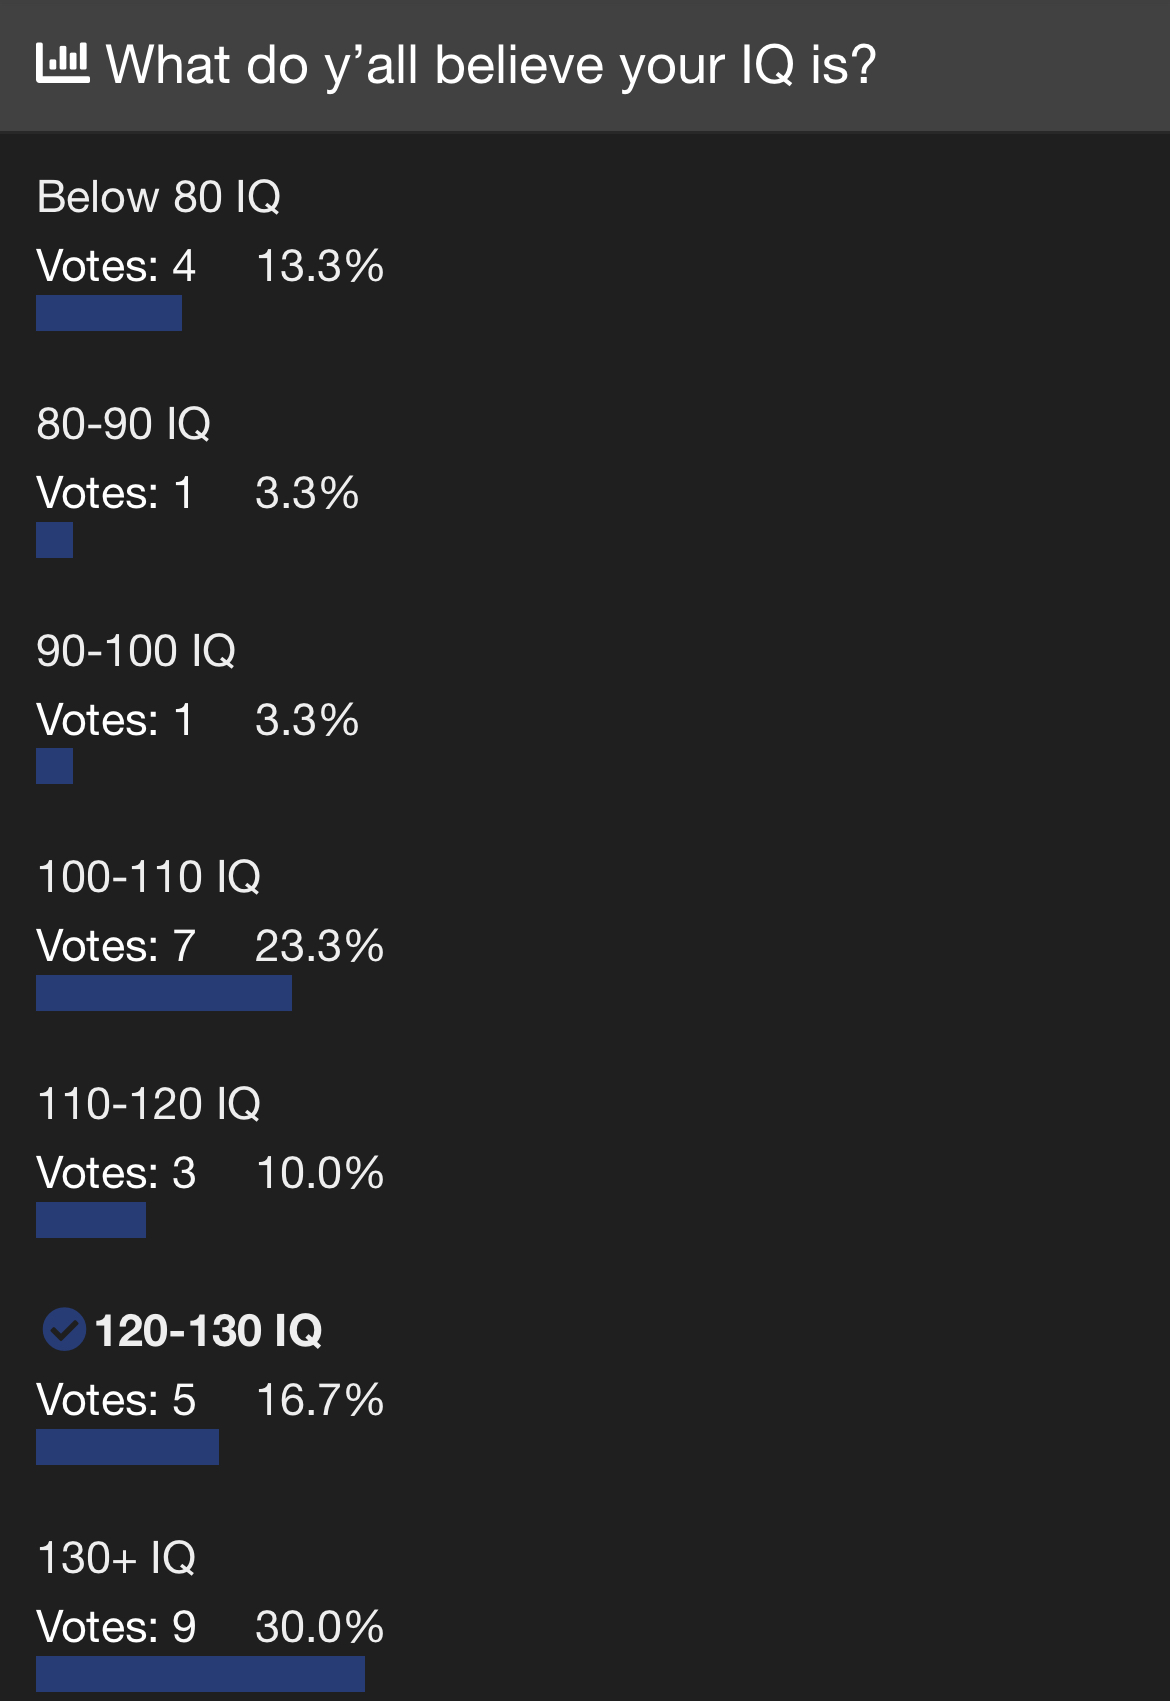Choose the 100-110 IQ option

[148, 877]
